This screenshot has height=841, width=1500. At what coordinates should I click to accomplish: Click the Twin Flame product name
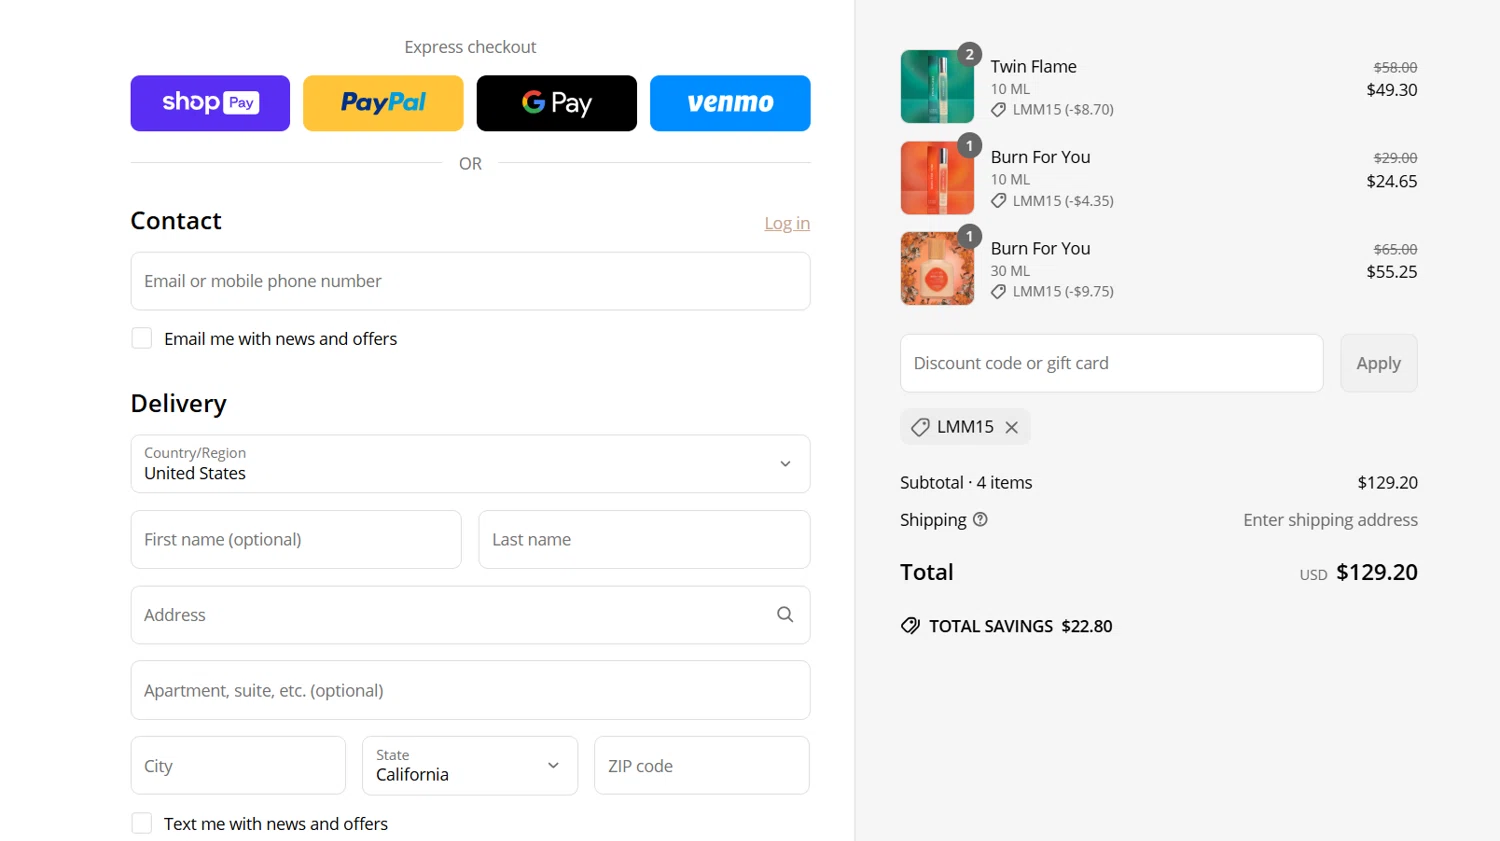coord(1033,66)
